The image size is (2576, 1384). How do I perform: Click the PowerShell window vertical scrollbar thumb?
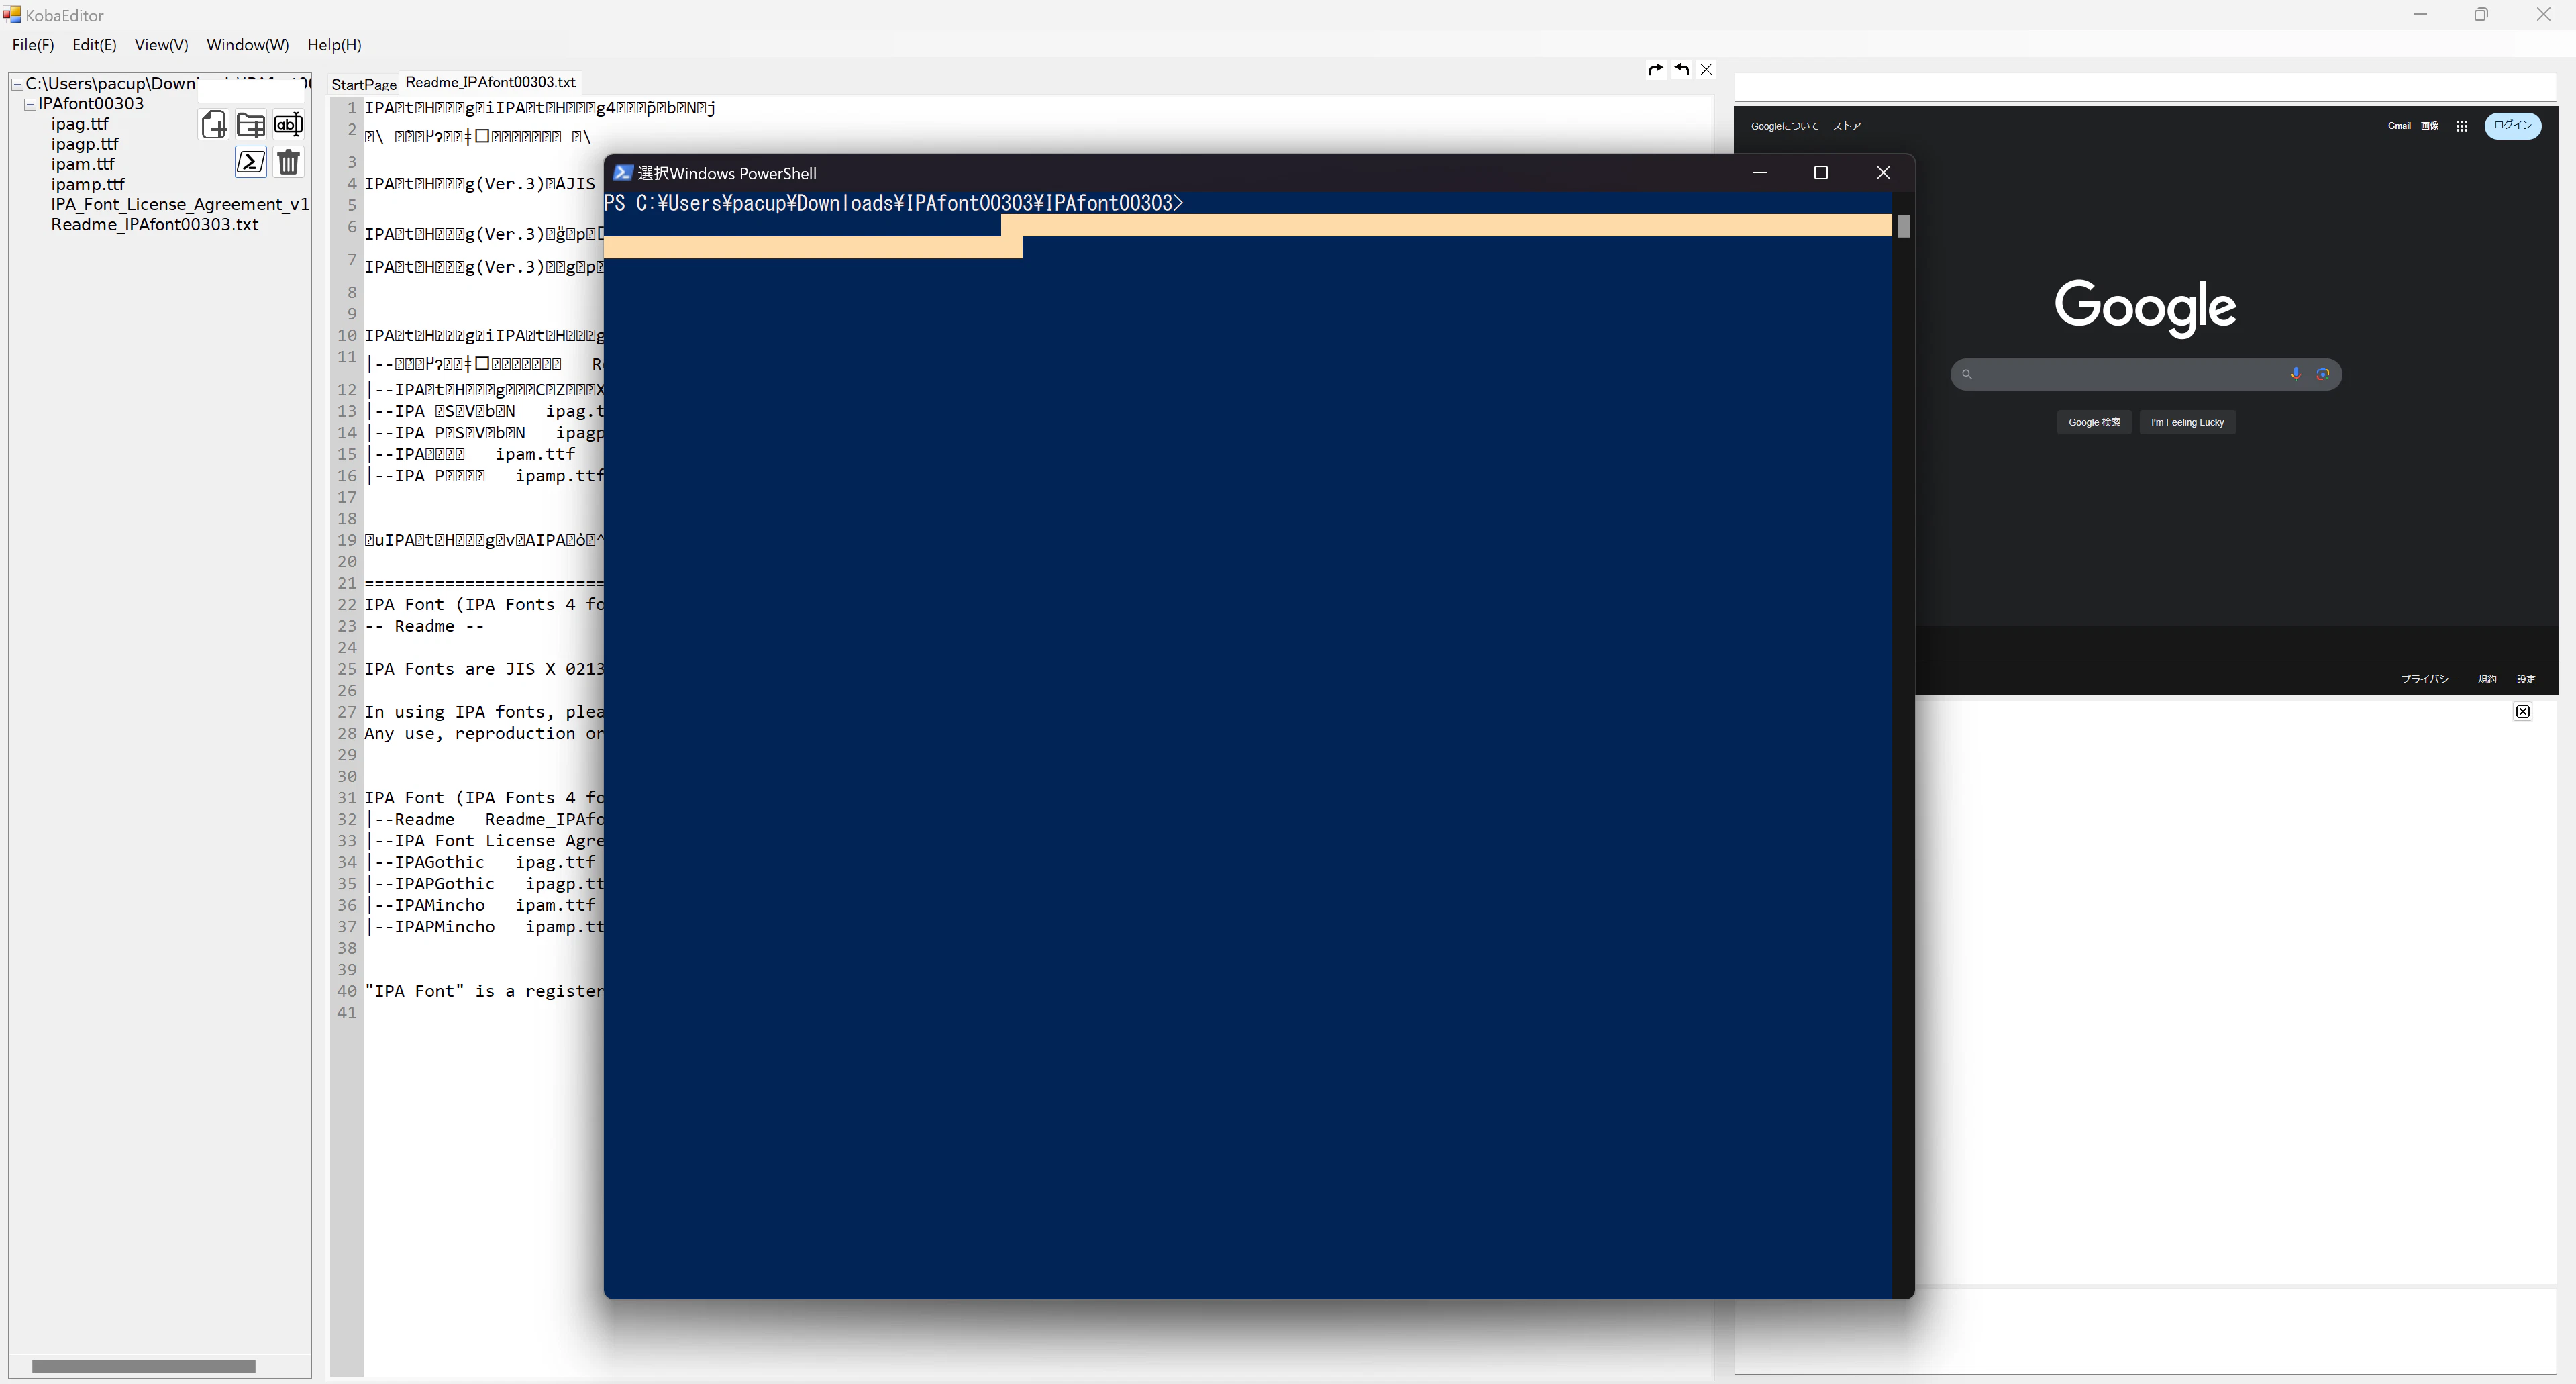click(1904, 227)
